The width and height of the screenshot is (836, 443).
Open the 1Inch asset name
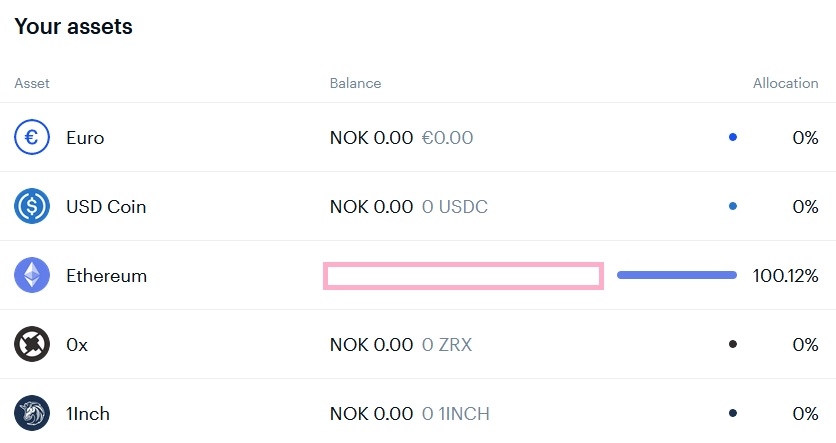pyautogui.click(x=87, y=413)
